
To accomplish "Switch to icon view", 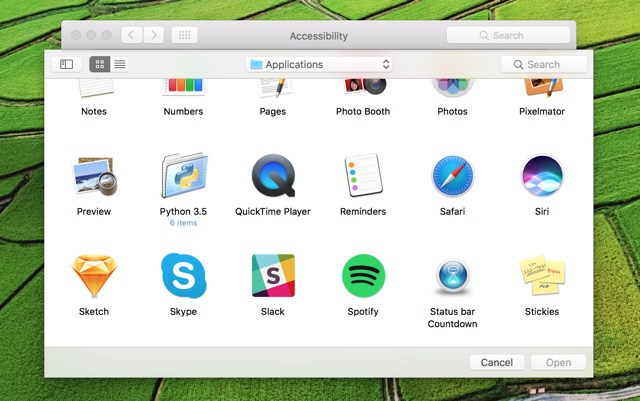I will [100, 64].
